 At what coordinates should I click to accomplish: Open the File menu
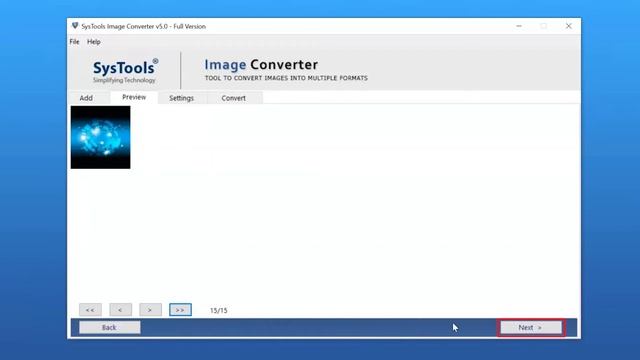pyautogui.click(x=74, y=42)
